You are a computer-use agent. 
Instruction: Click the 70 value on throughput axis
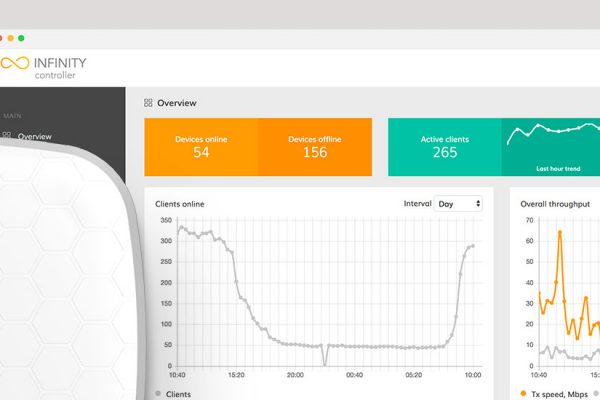[530, 220]
